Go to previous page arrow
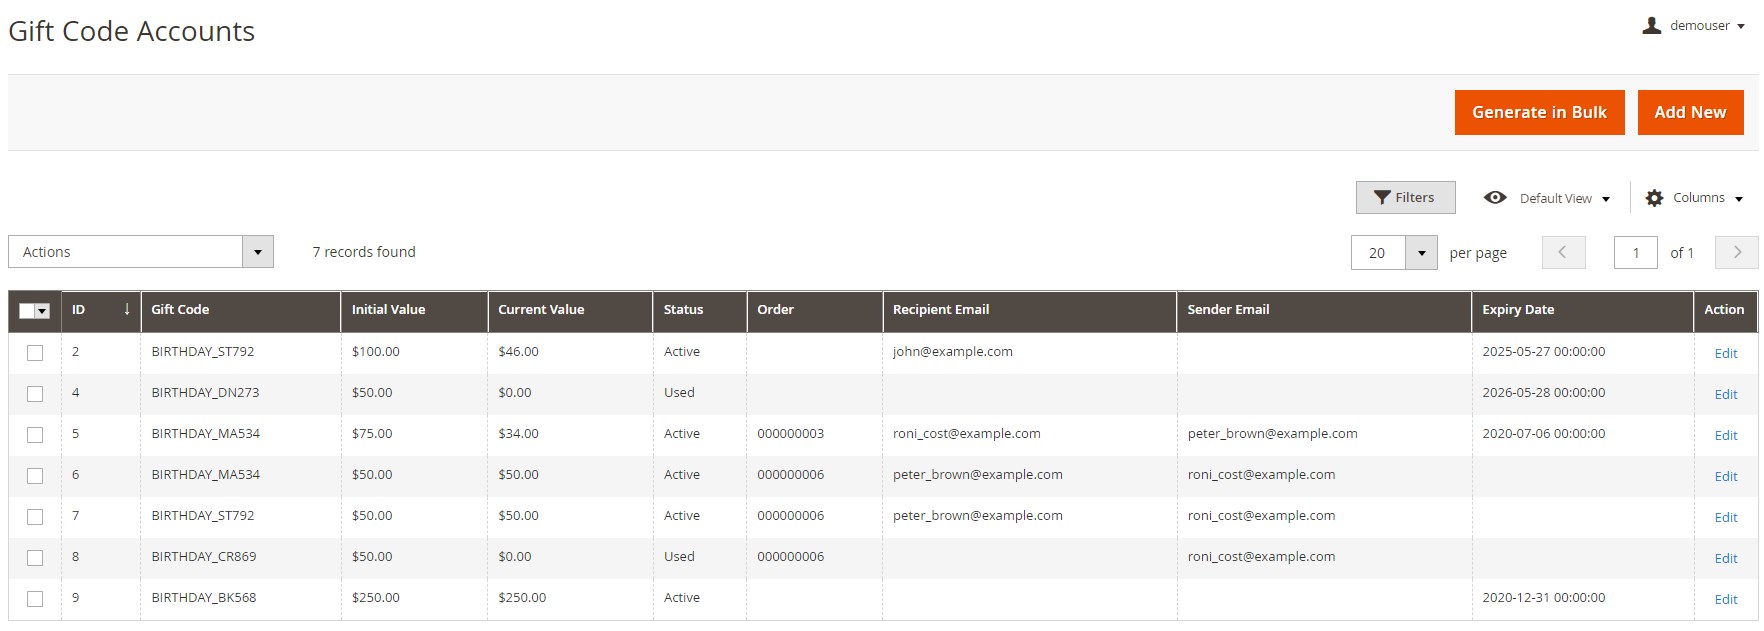 click(1563, 252)
